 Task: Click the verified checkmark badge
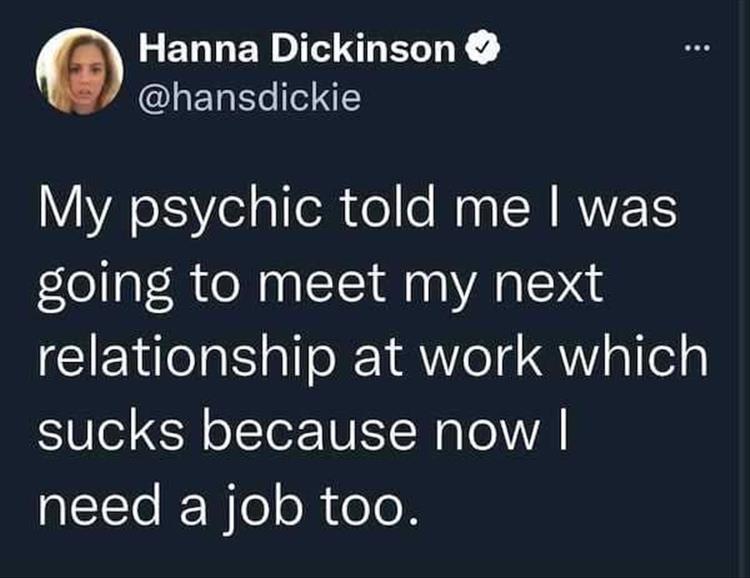pyautogui.click(x=480, y=48)
